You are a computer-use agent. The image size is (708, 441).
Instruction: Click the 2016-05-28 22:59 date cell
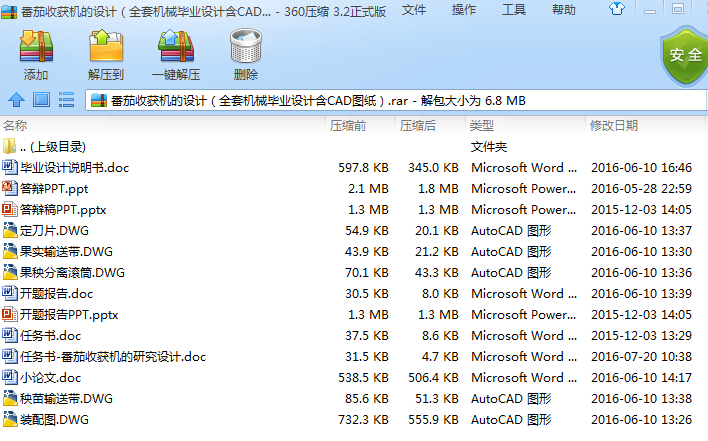641,188
